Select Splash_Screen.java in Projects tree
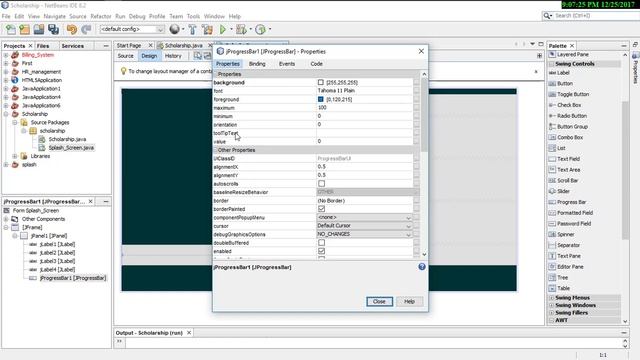 pyautogui.click(x=71, y=148)
